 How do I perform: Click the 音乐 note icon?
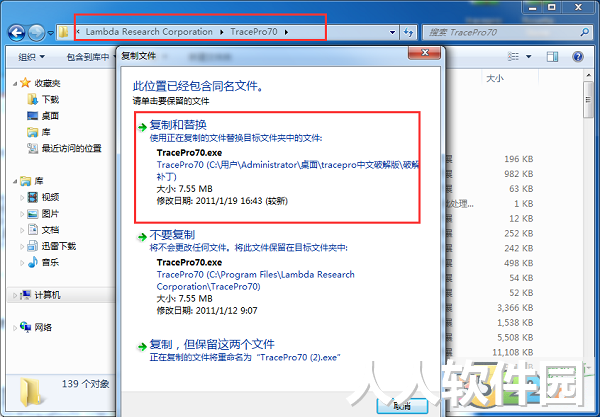pyautogui.click(x=33, y=262)
